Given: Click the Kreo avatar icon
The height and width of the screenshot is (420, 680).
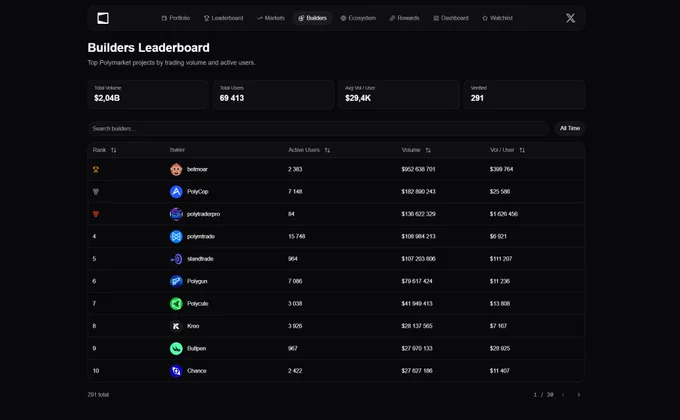Looking at the screenshot, I should coord(176,326).
